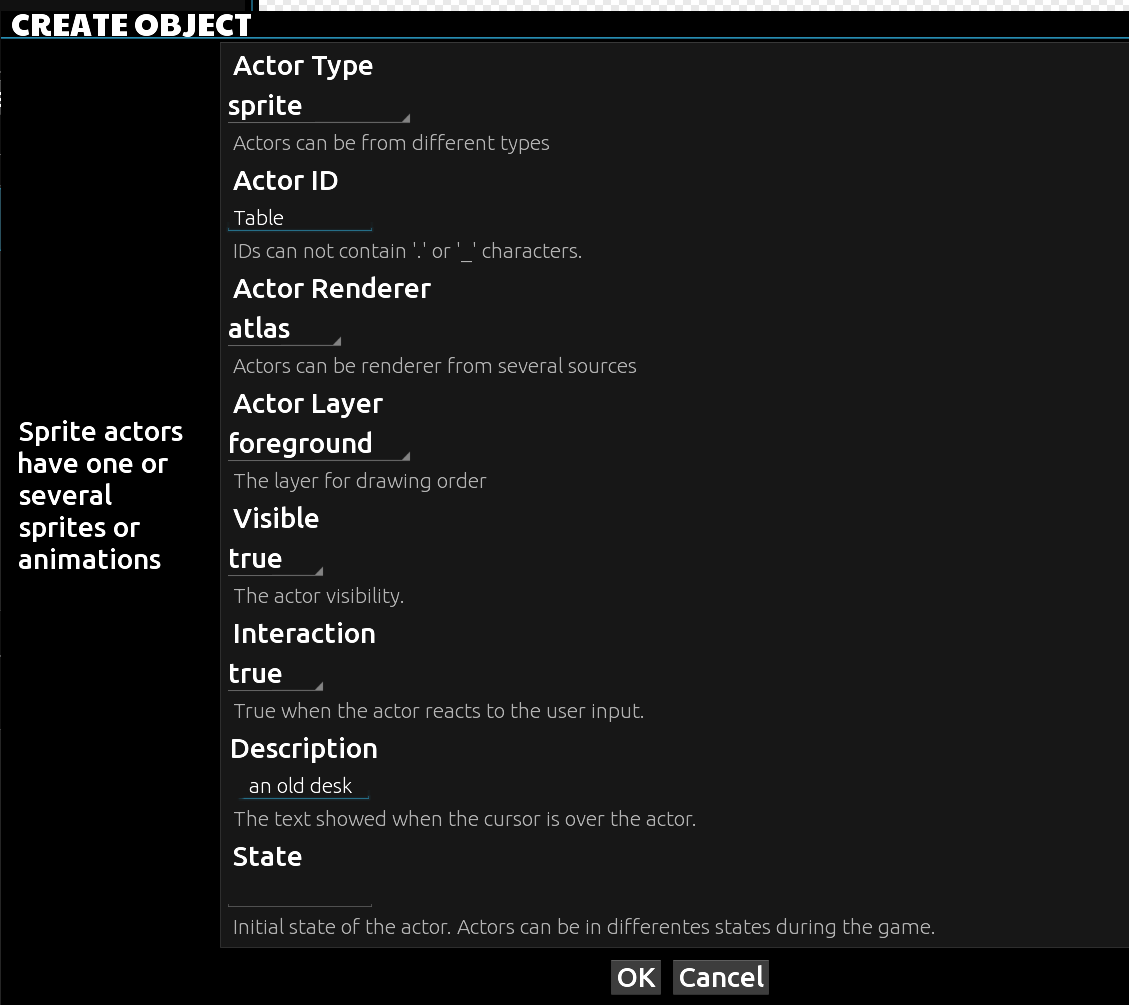
Task: Dismiss the dialog with Cancel
Action: 720,977
